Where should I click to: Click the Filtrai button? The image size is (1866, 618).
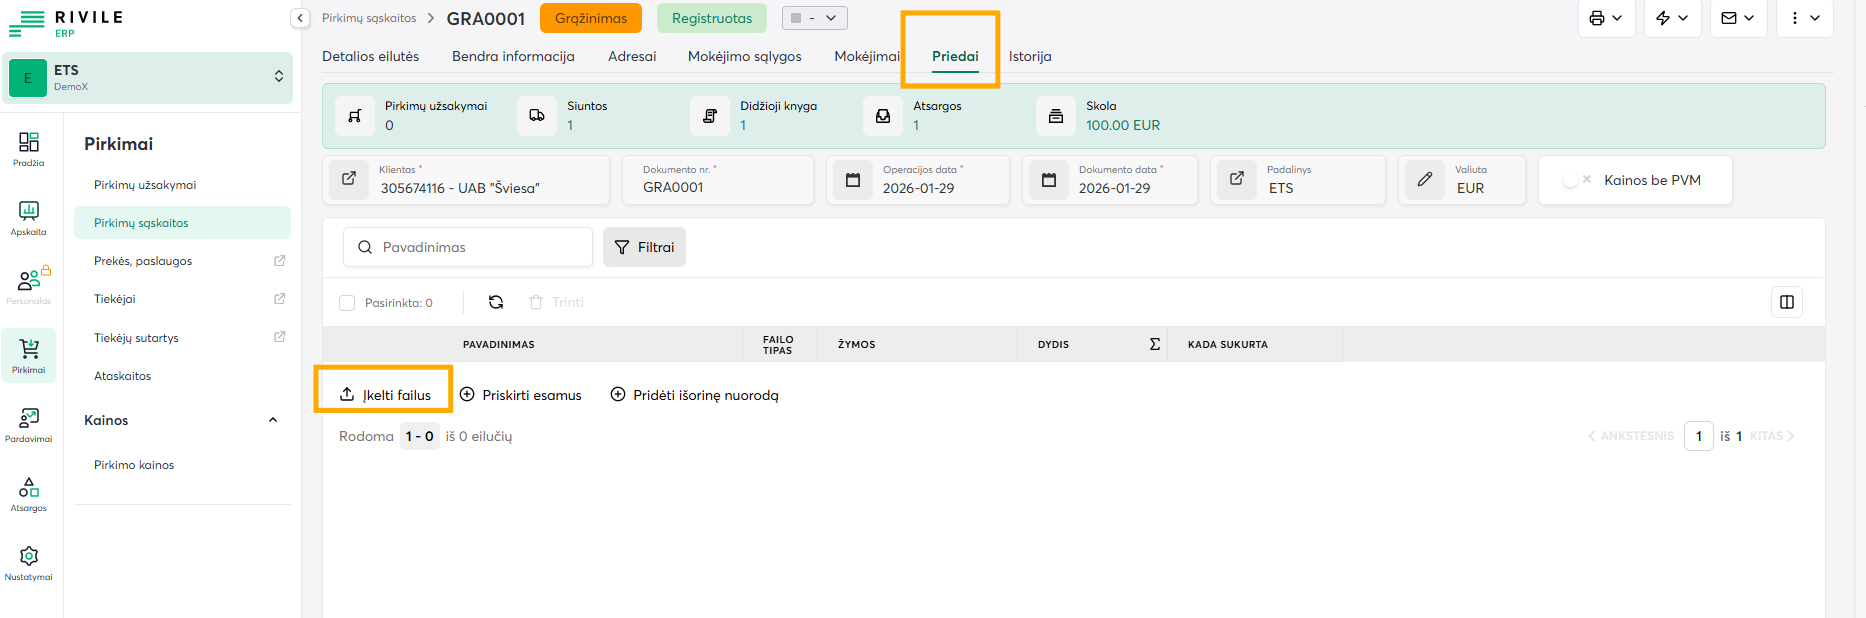644,247
